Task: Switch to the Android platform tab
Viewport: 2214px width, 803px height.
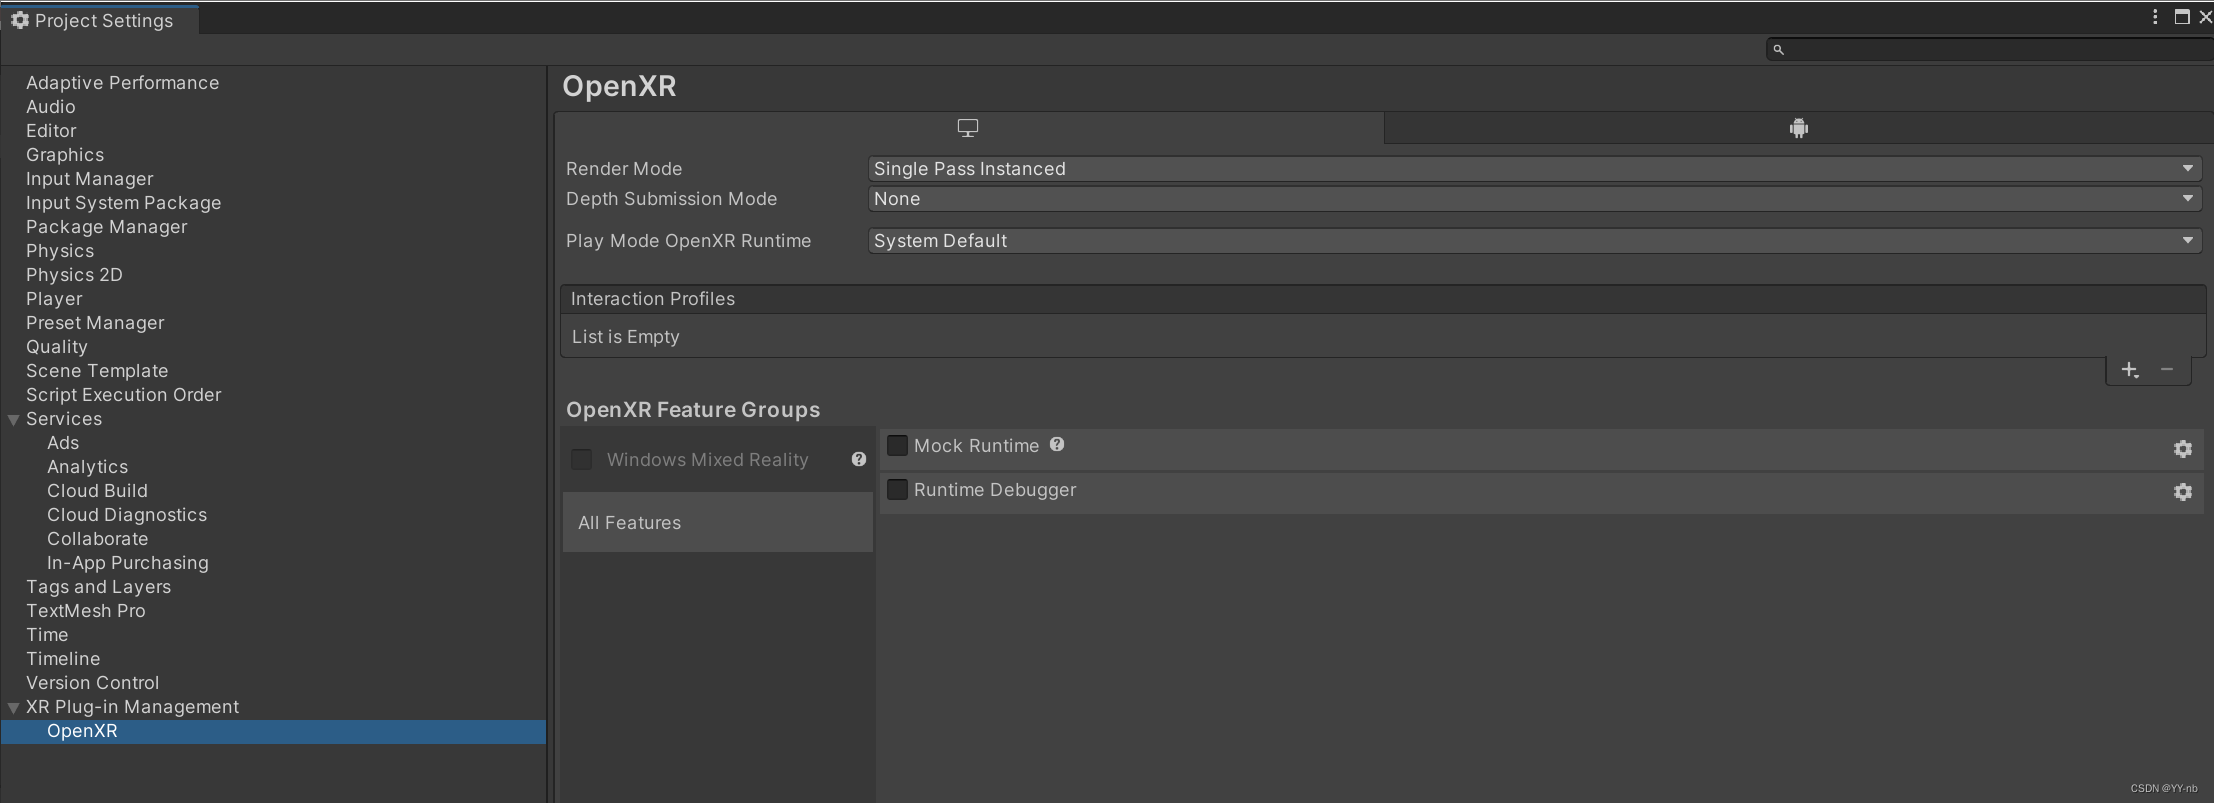Action: coord(1798,128)
